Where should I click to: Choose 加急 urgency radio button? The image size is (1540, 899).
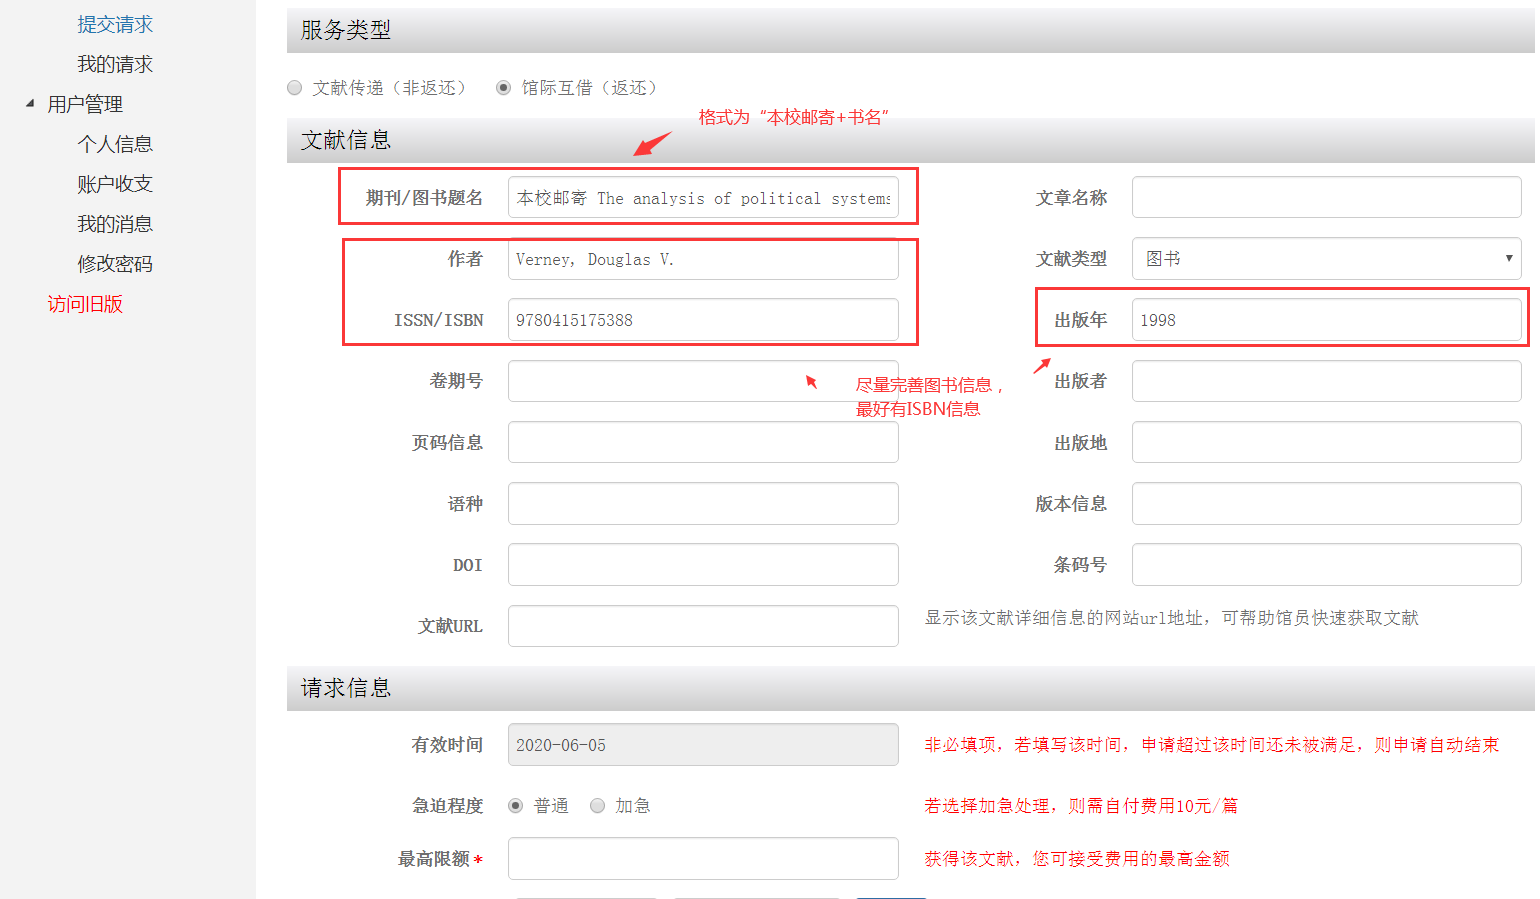[598, 806]
